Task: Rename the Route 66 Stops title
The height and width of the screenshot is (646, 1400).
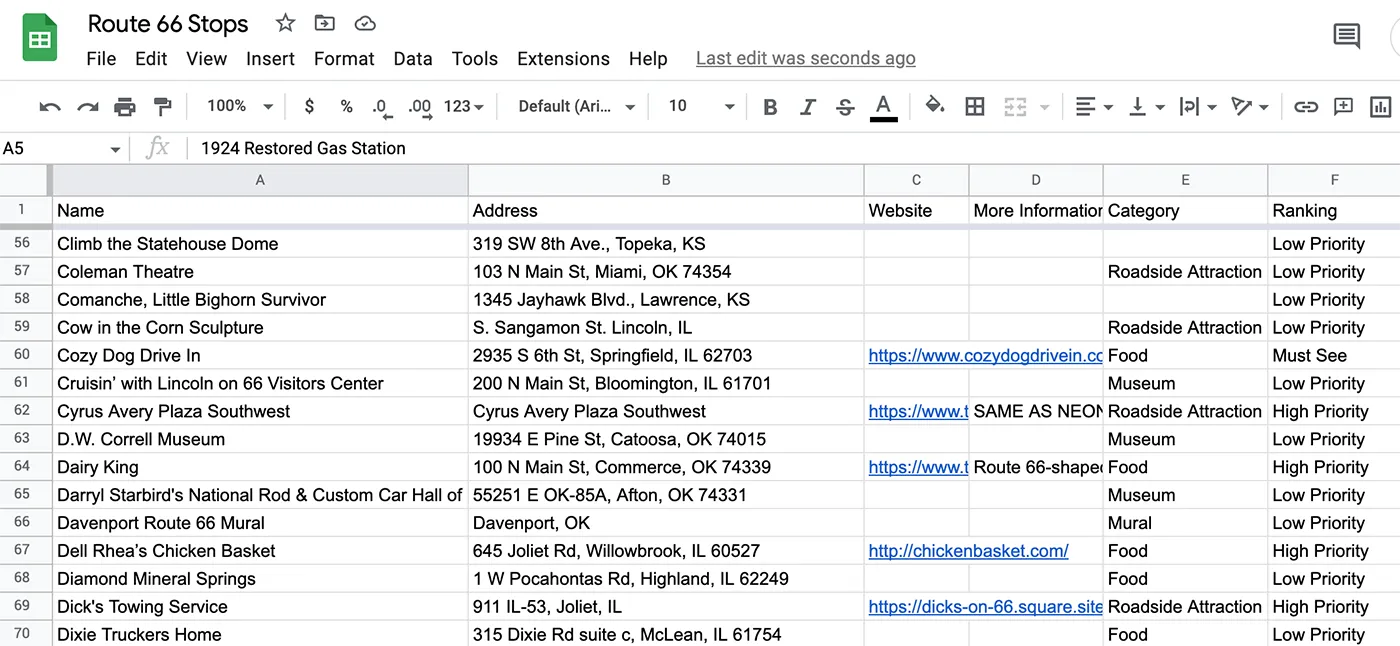Action: [x=168, y=24]
